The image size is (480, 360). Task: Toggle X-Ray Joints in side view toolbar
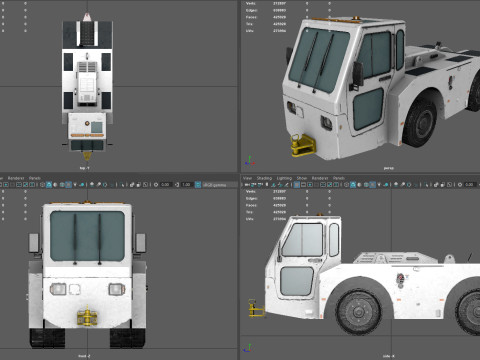(450, 184)
